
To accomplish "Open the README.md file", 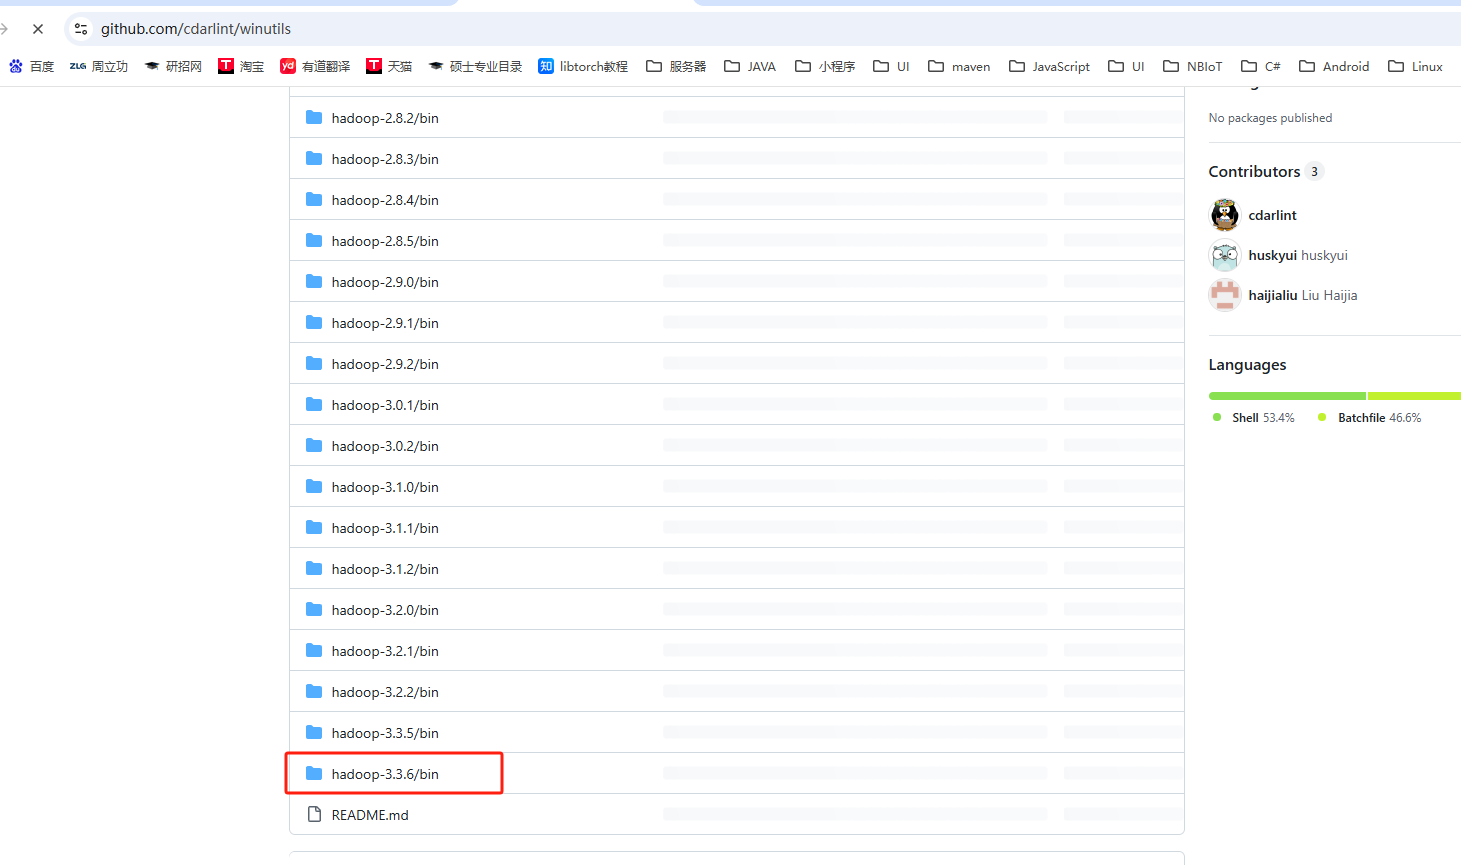I will pyautogui.click(x=370, y=815).
